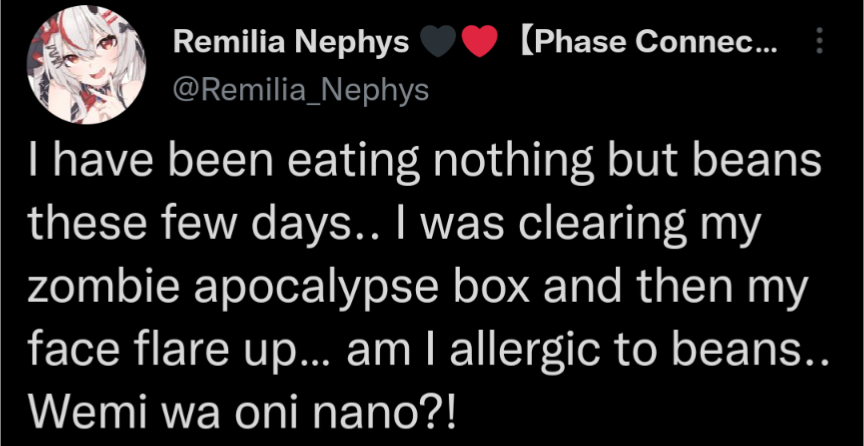
Task: Click the black heart emoji in the name
Action: (439, 42)
